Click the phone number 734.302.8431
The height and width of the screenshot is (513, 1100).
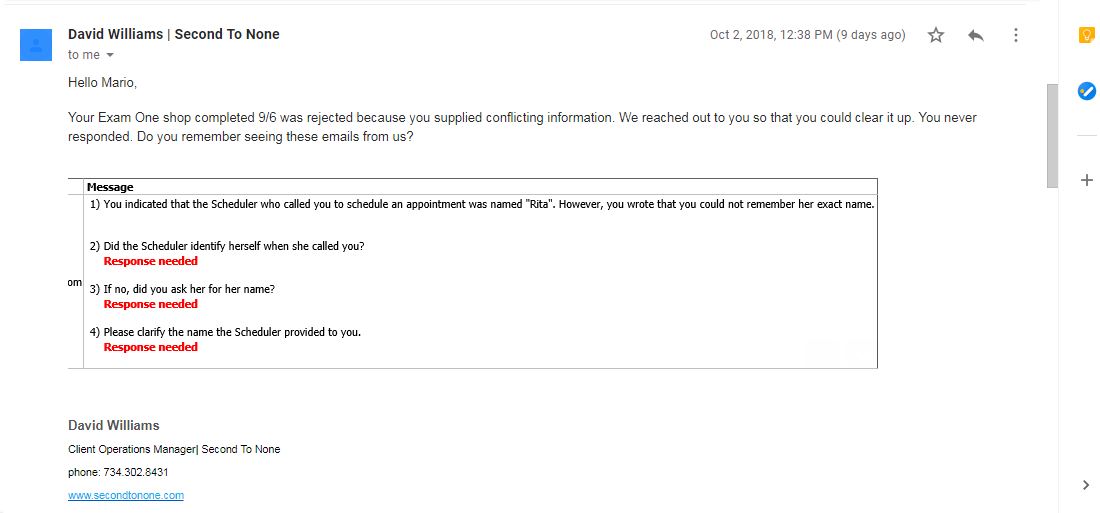(x=135, y=472)
